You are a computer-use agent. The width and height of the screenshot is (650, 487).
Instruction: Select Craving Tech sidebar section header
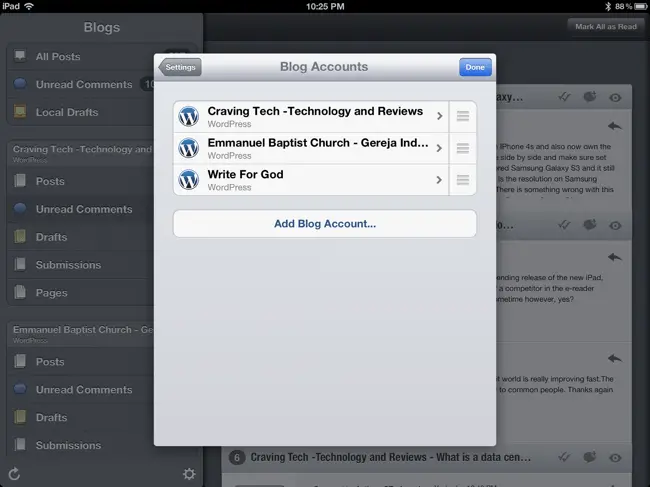pos(82,153)
